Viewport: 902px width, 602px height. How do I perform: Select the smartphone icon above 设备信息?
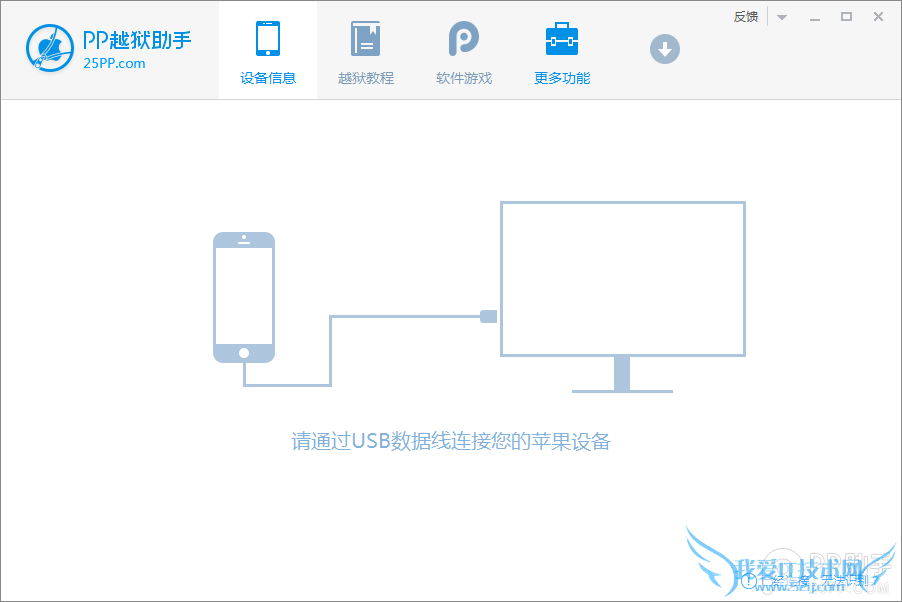point(267,38)
